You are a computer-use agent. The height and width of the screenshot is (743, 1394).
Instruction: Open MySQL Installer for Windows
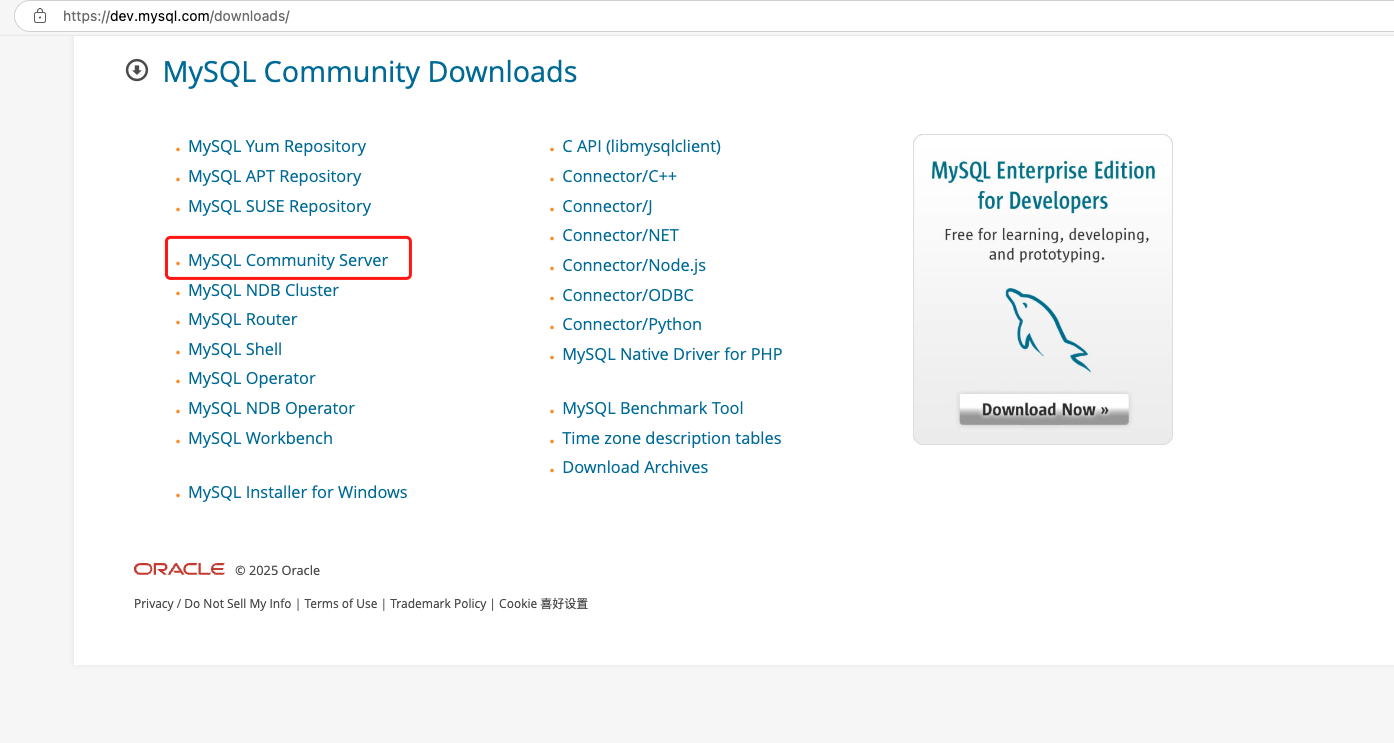(x=298, y=492)
